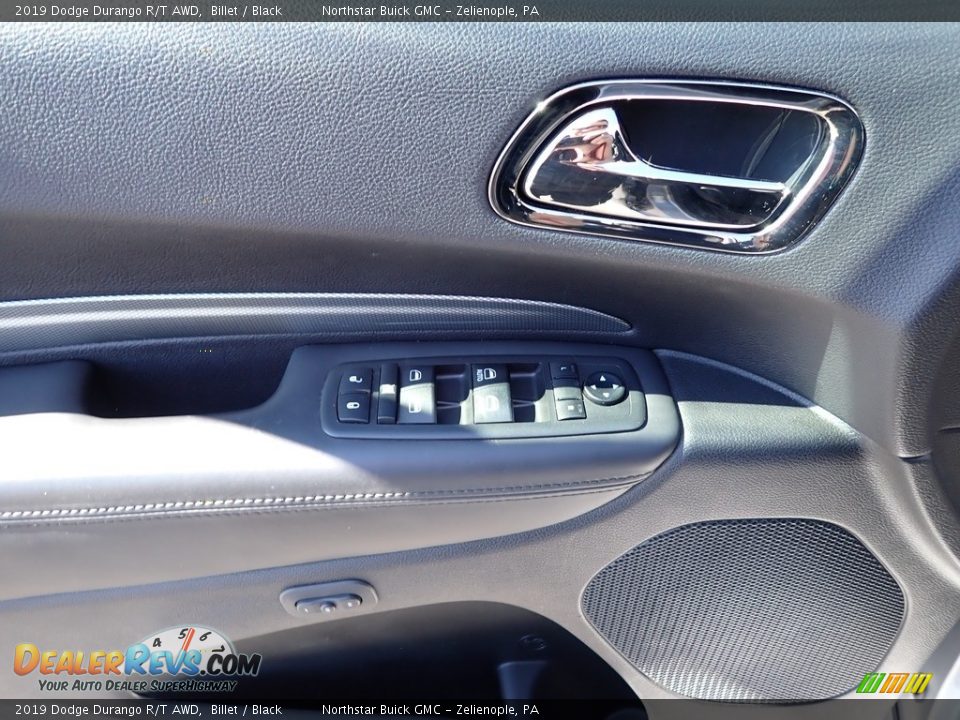Click the top caption "2019 Dodge Durango R/T AWD"

pyautogui.click(x=107, y=10)
